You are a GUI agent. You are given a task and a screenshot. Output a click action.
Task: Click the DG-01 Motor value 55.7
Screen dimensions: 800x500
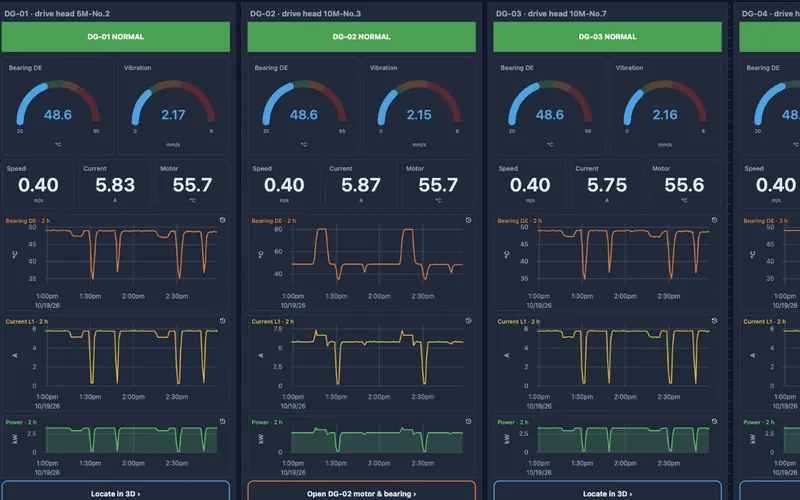coord(192,185)
